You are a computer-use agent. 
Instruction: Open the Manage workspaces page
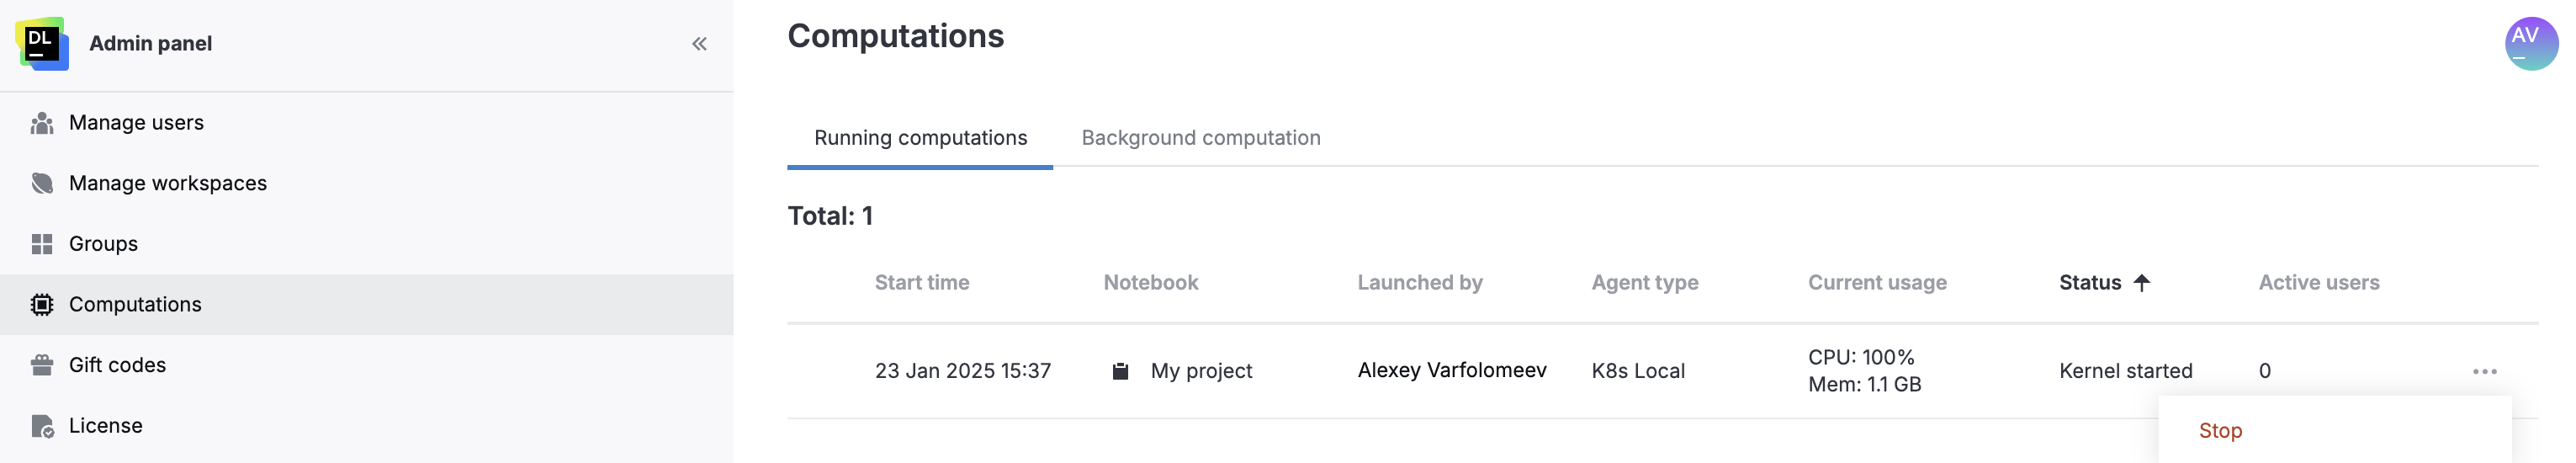(x=167, y=184)
